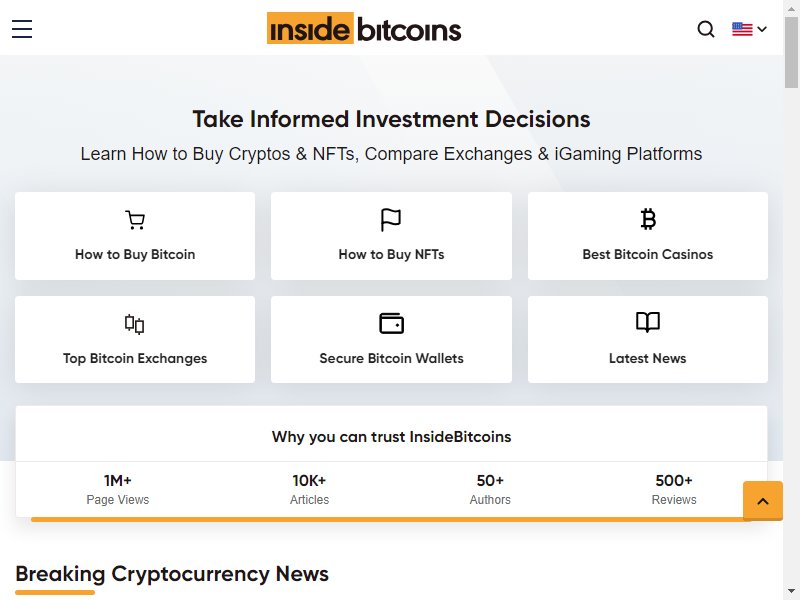Expand the language dropdown chevron
Screen dimensions: 800x600
(762, 29)
